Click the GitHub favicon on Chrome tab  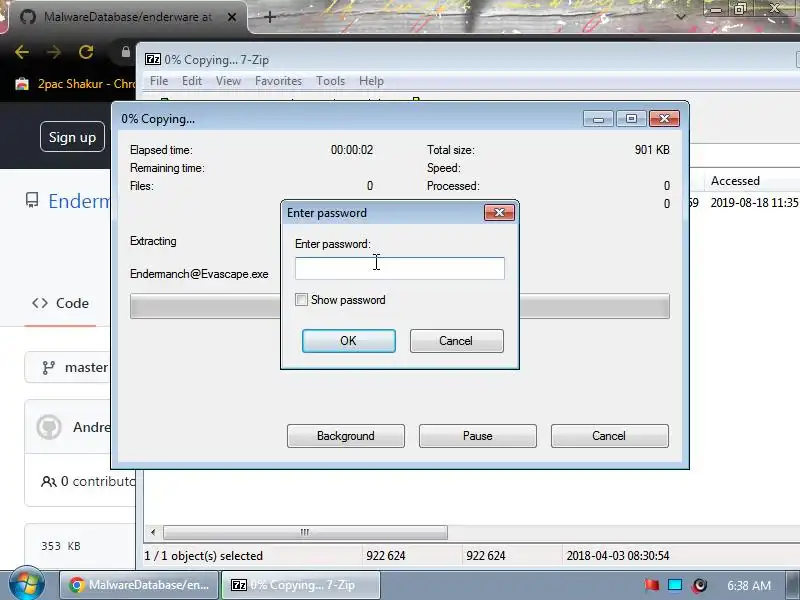click(28, 17)
